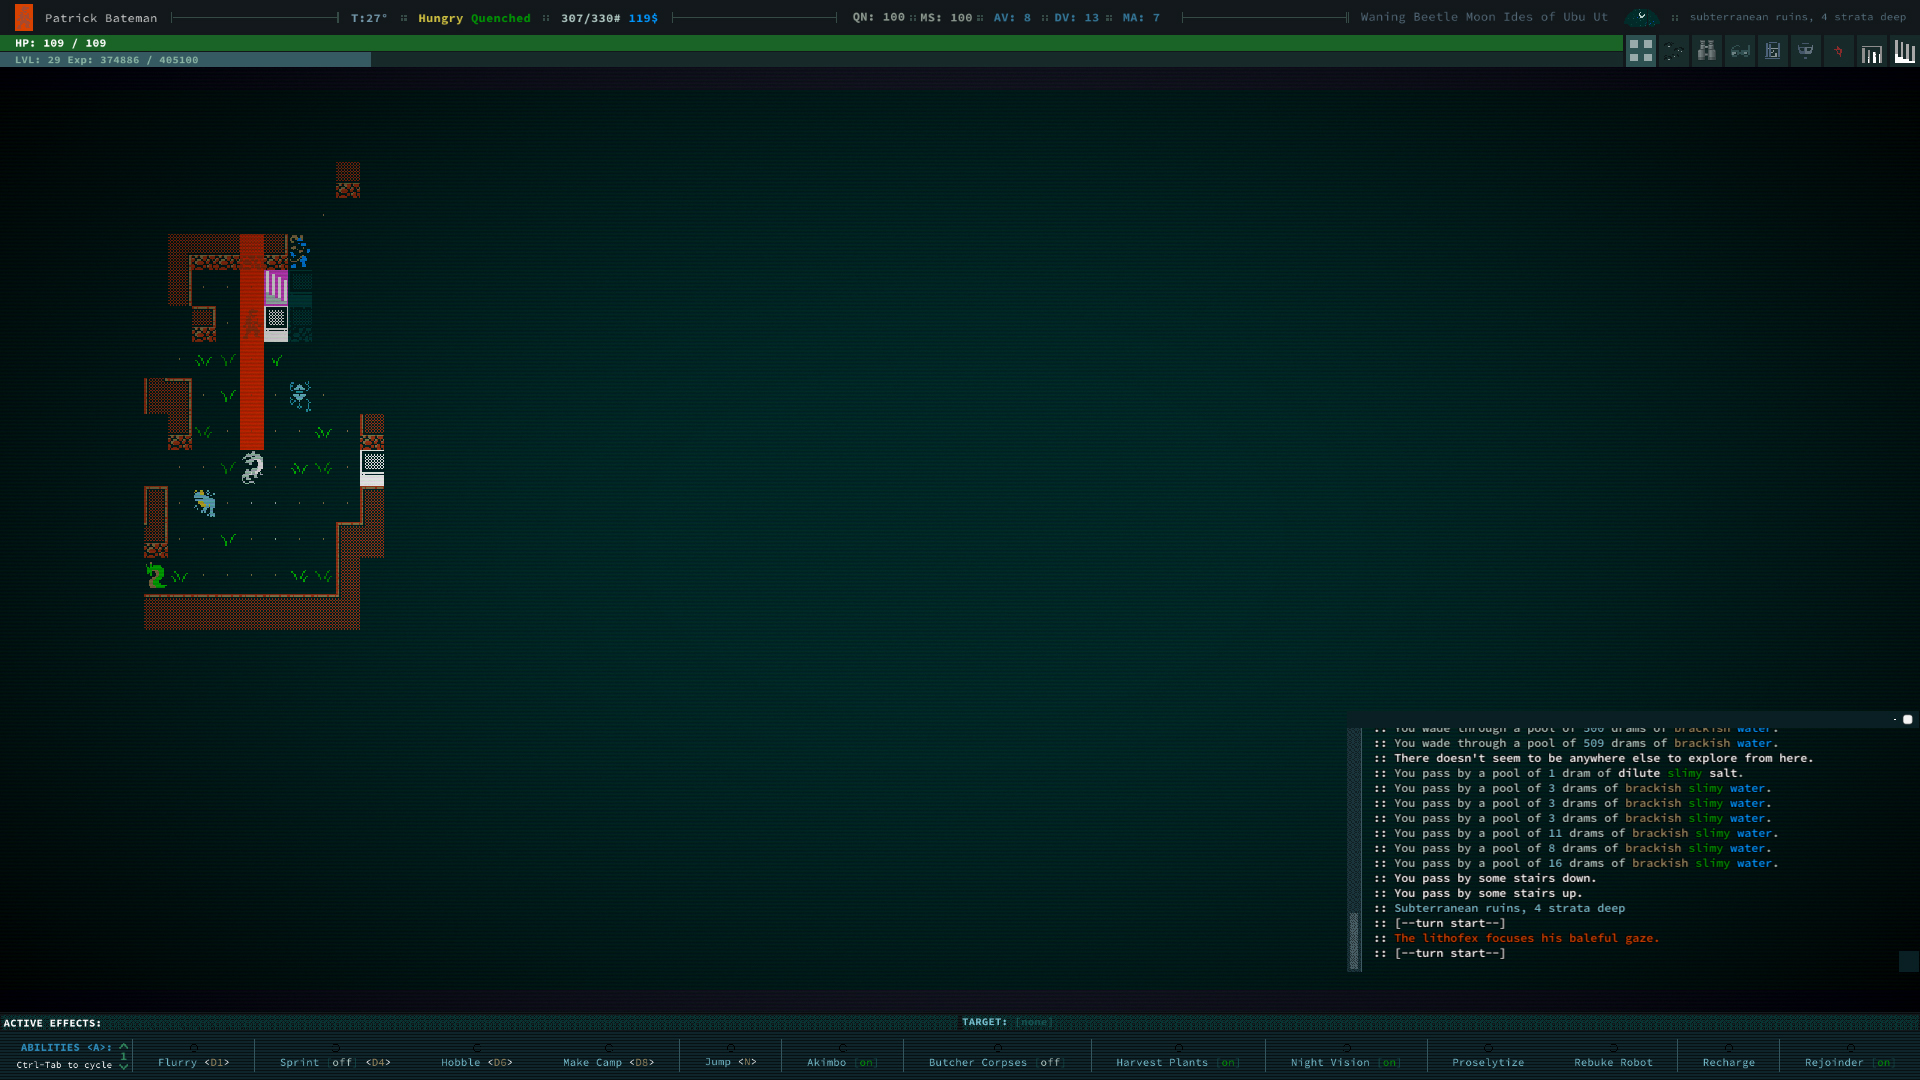Click the message log scrollbar
The height and width of the screenshot is (1080, 1920).
pyautogui.click(x=1355, y=940)
